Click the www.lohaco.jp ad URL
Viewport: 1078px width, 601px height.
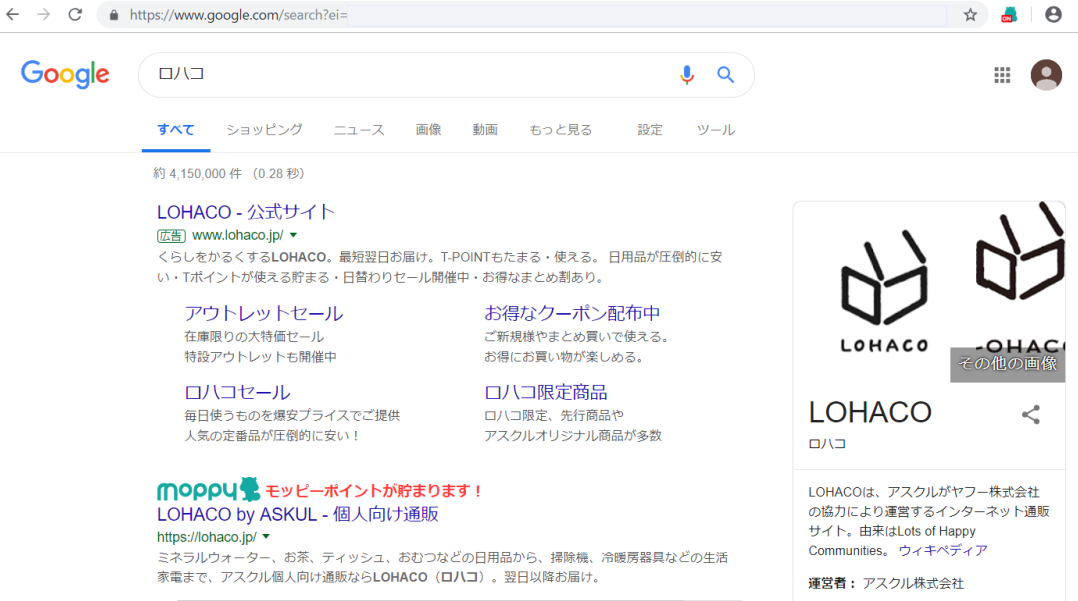click(238, 235)
